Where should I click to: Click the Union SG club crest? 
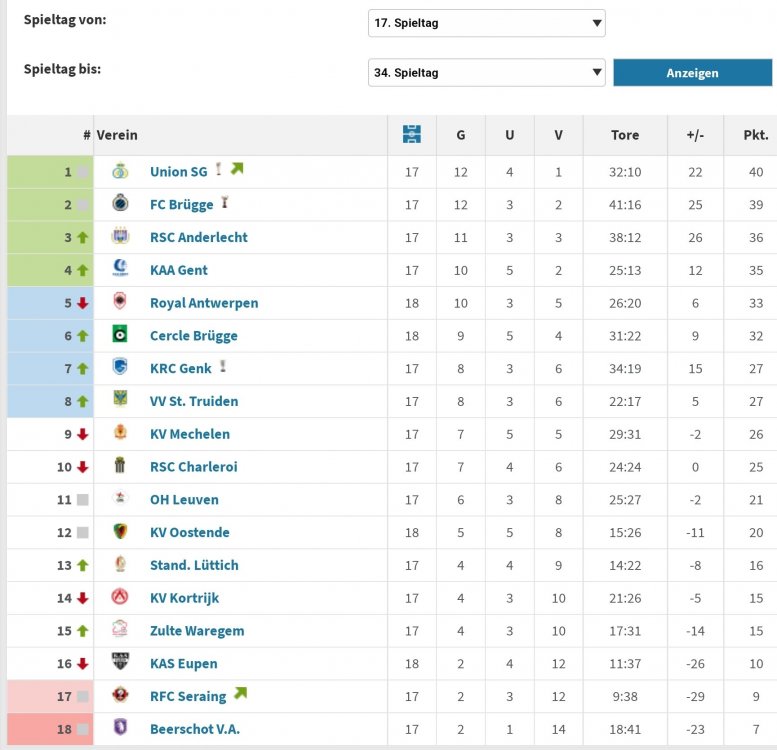pyautogui.click(x=120, y=171)
